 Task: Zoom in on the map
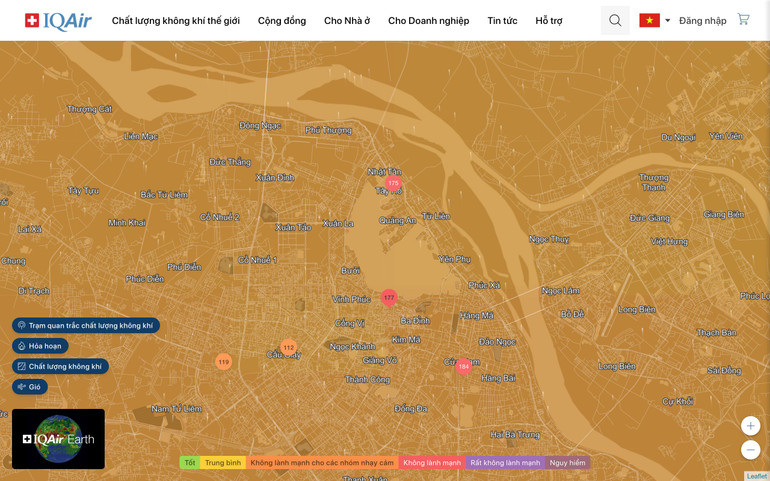(750, 426)
